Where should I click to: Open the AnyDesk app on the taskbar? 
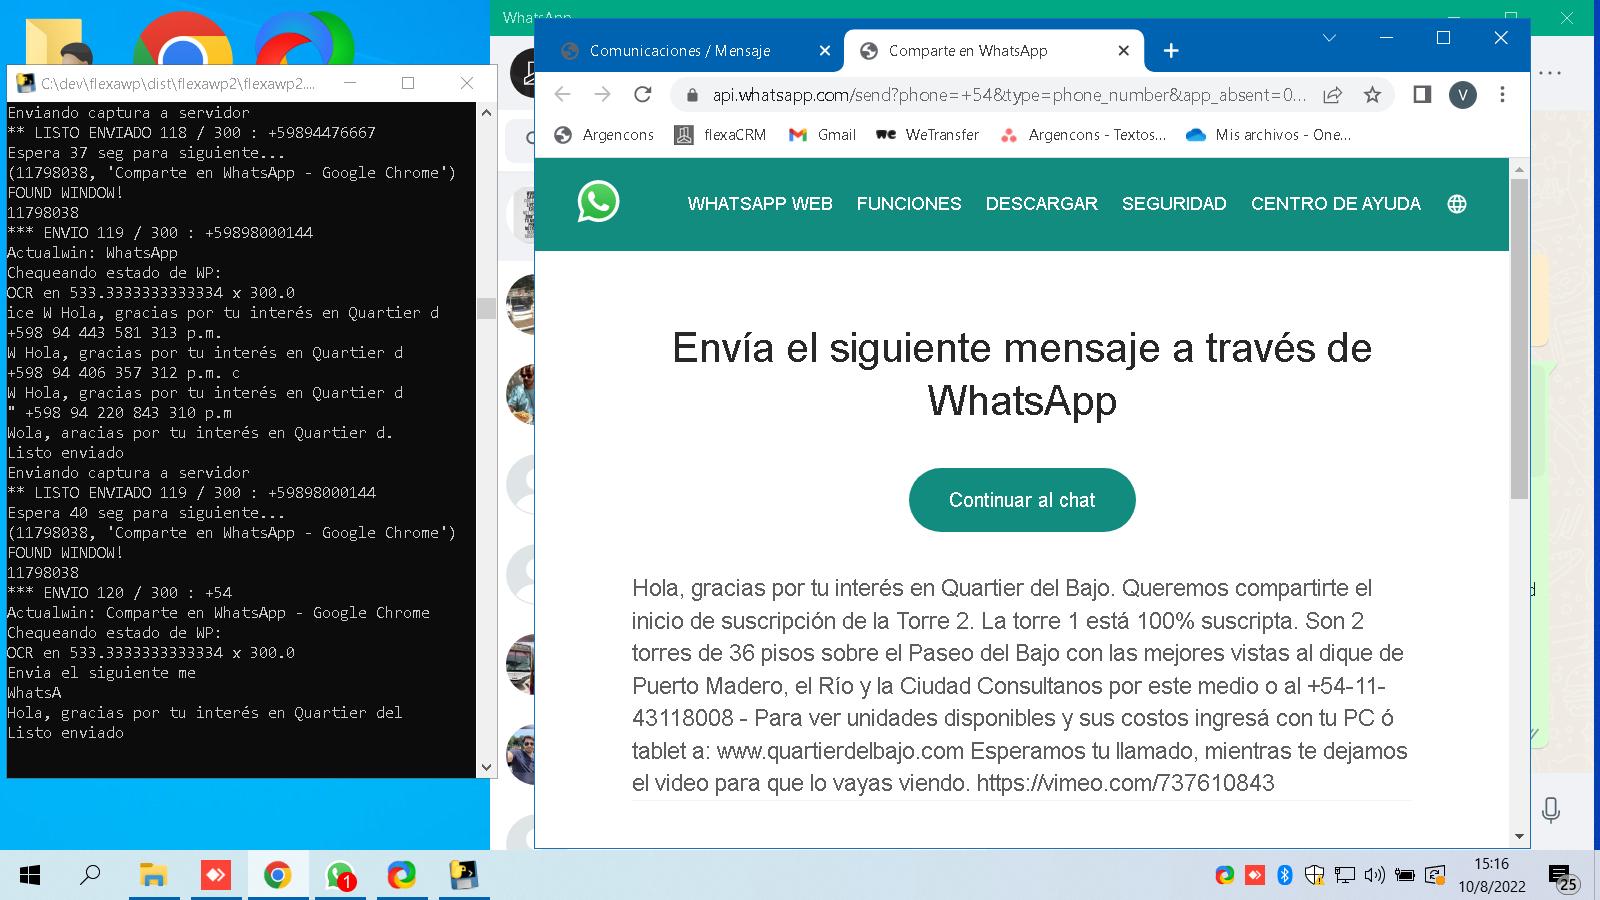215,876
